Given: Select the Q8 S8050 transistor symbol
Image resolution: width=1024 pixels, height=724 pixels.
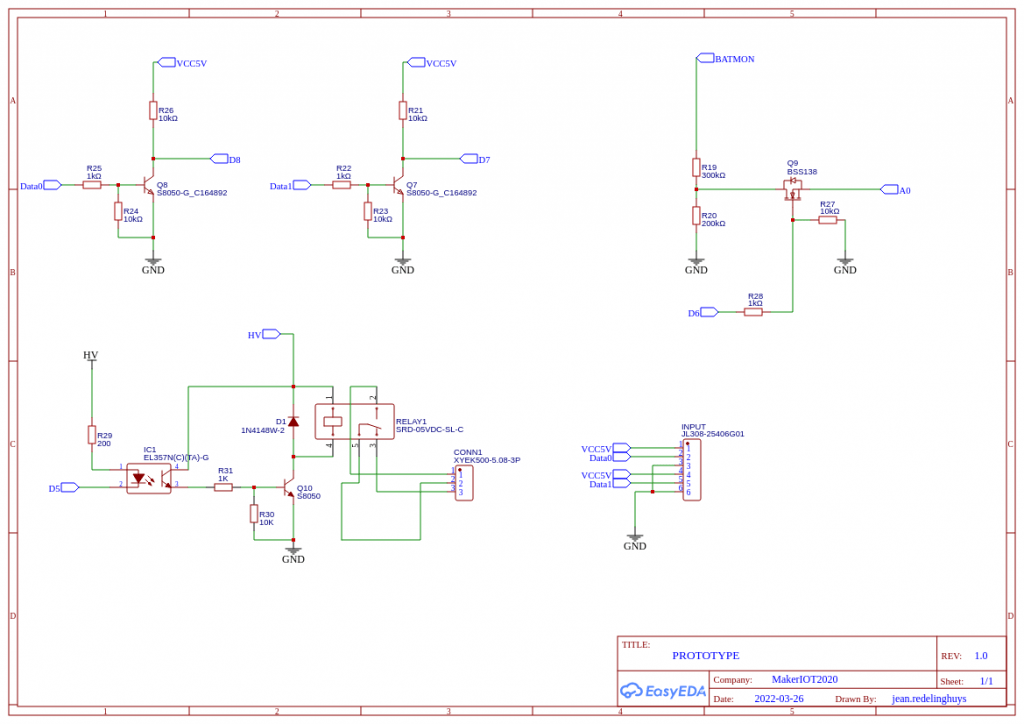Looking at the screenshot, I should click(x=149, y=185).
